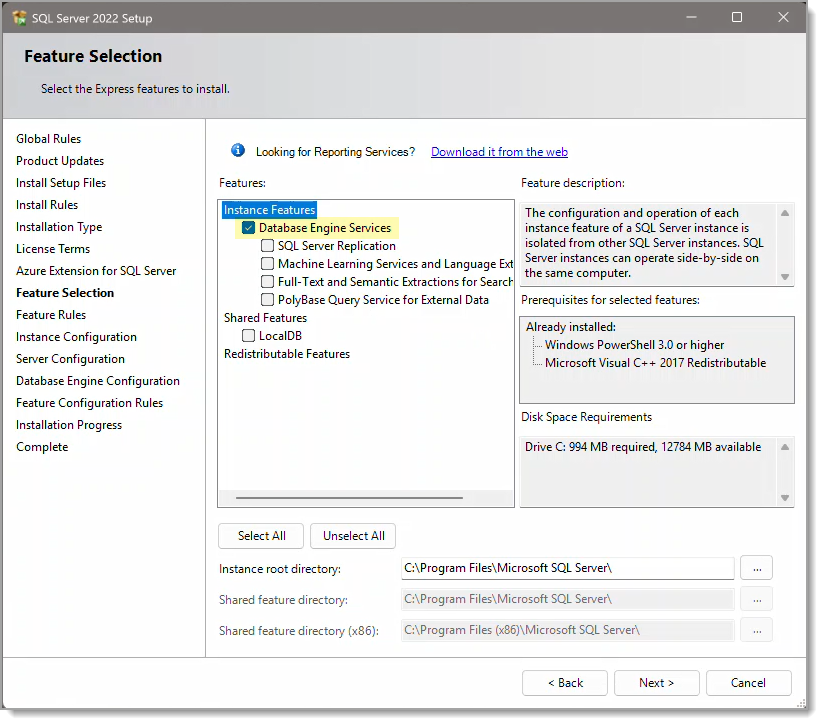Click the SQL Server Setup title bar icon

point(19,18)
